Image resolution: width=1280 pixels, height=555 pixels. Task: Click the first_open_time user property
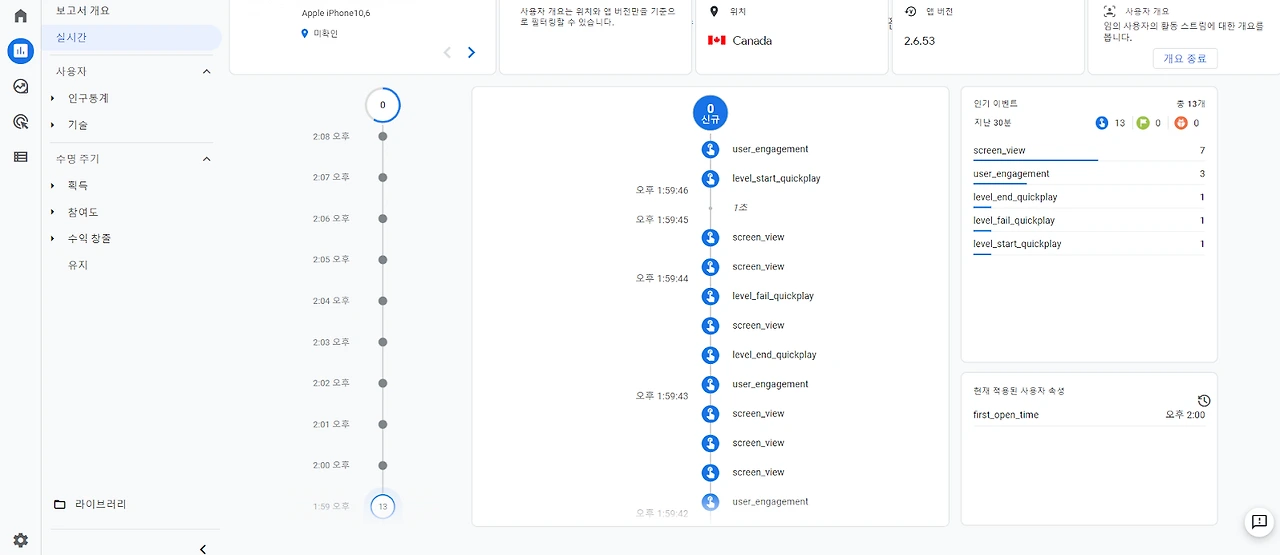click(x=1006, y=415)
